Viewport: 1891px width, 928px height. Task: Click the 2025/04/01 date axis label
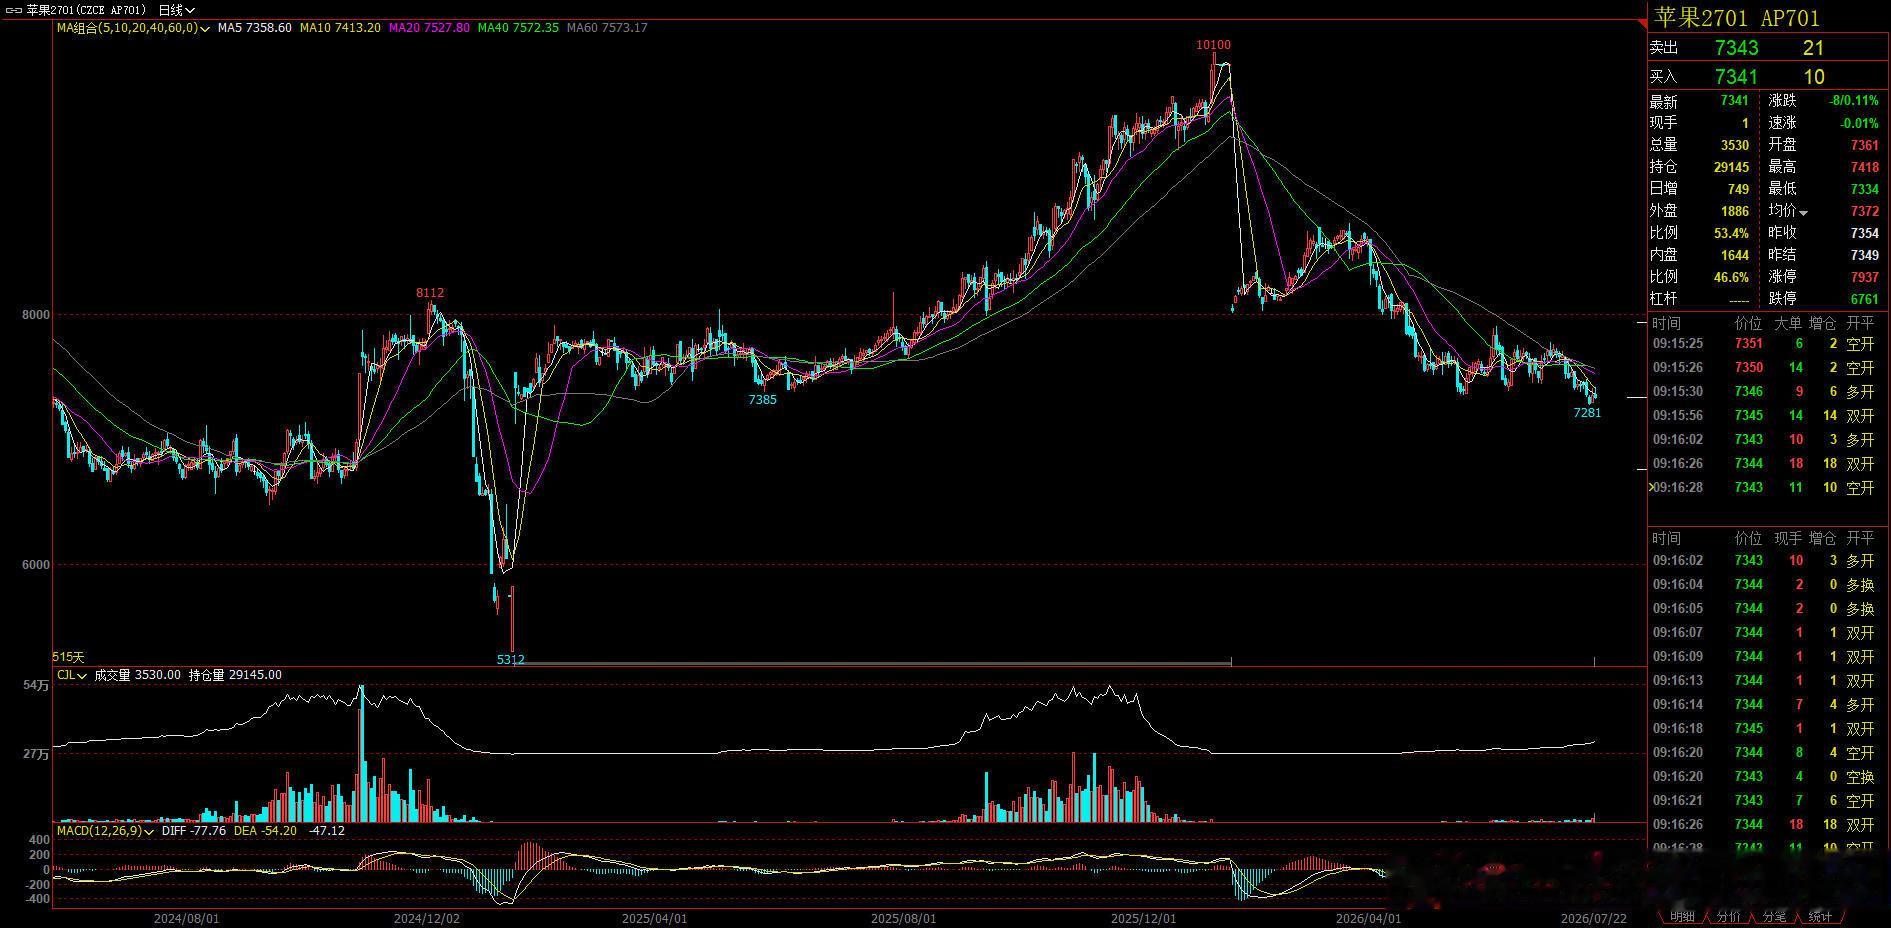point(655,918)
